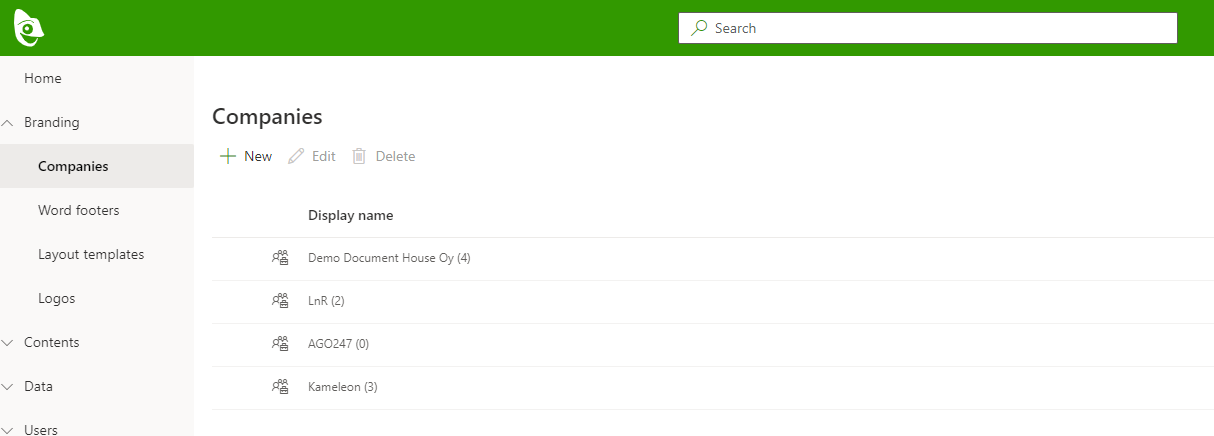Click the Edit button label
The image size is (1214, 436).
324,156
